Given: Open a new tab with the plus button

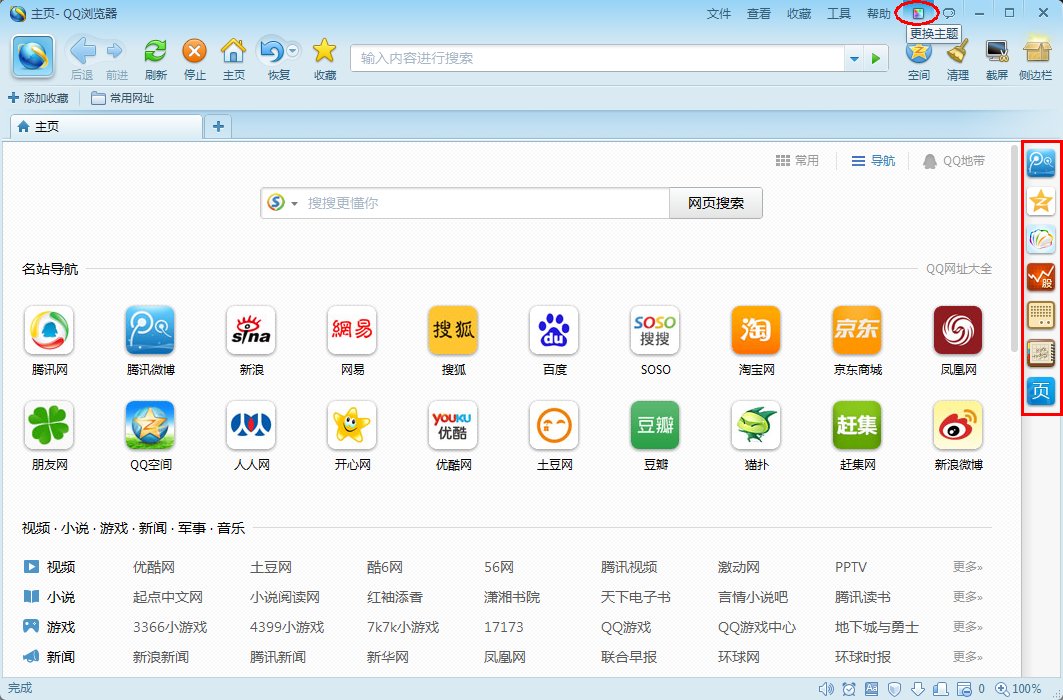Looking at the screenshot, I should (x=218, y=126).
